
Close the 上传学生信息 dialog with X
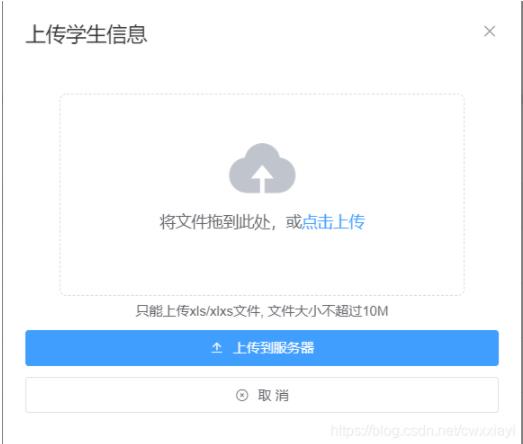[x=489, y=31]
